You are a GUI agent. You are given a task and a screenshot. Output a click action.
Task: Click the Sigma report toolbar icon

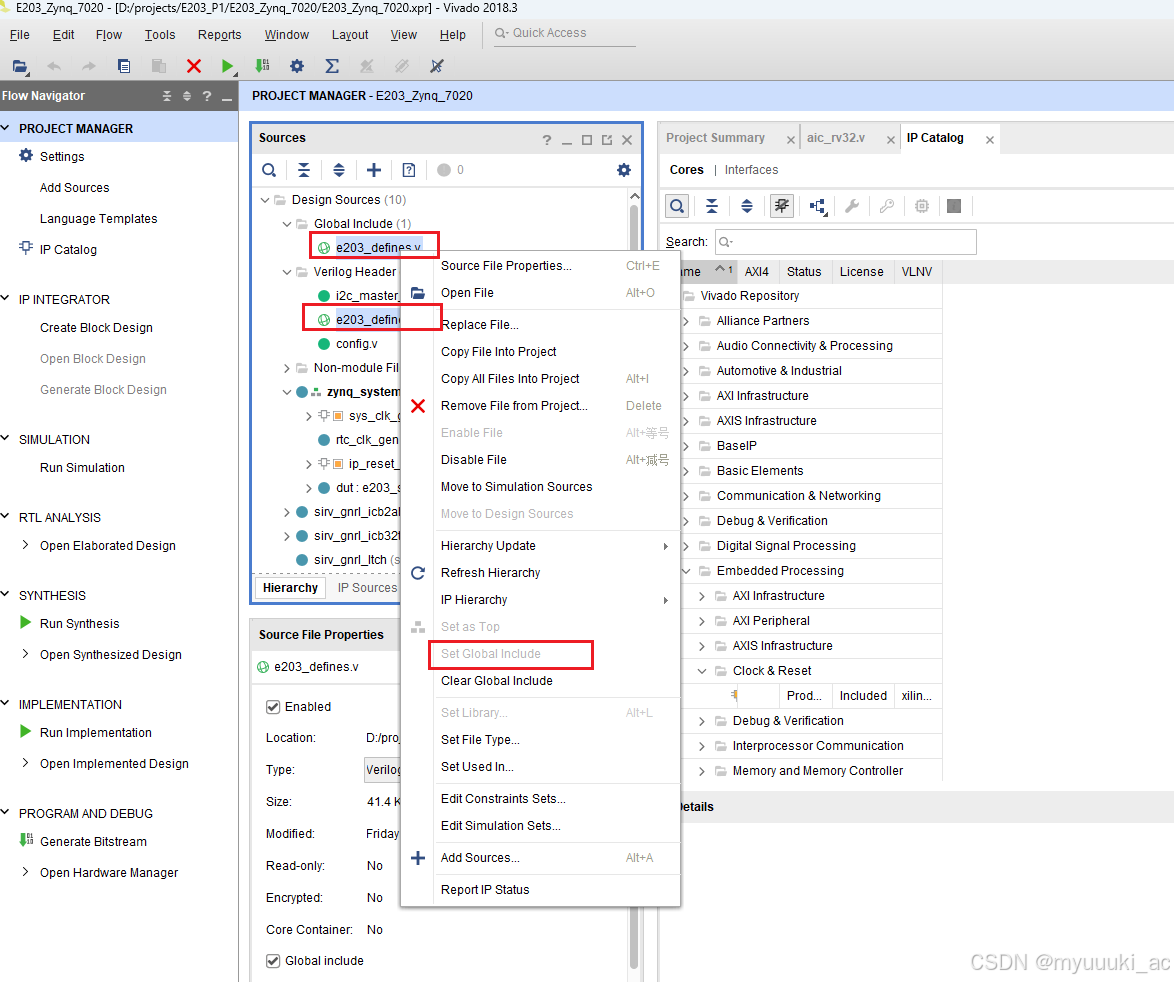point(332,66)
